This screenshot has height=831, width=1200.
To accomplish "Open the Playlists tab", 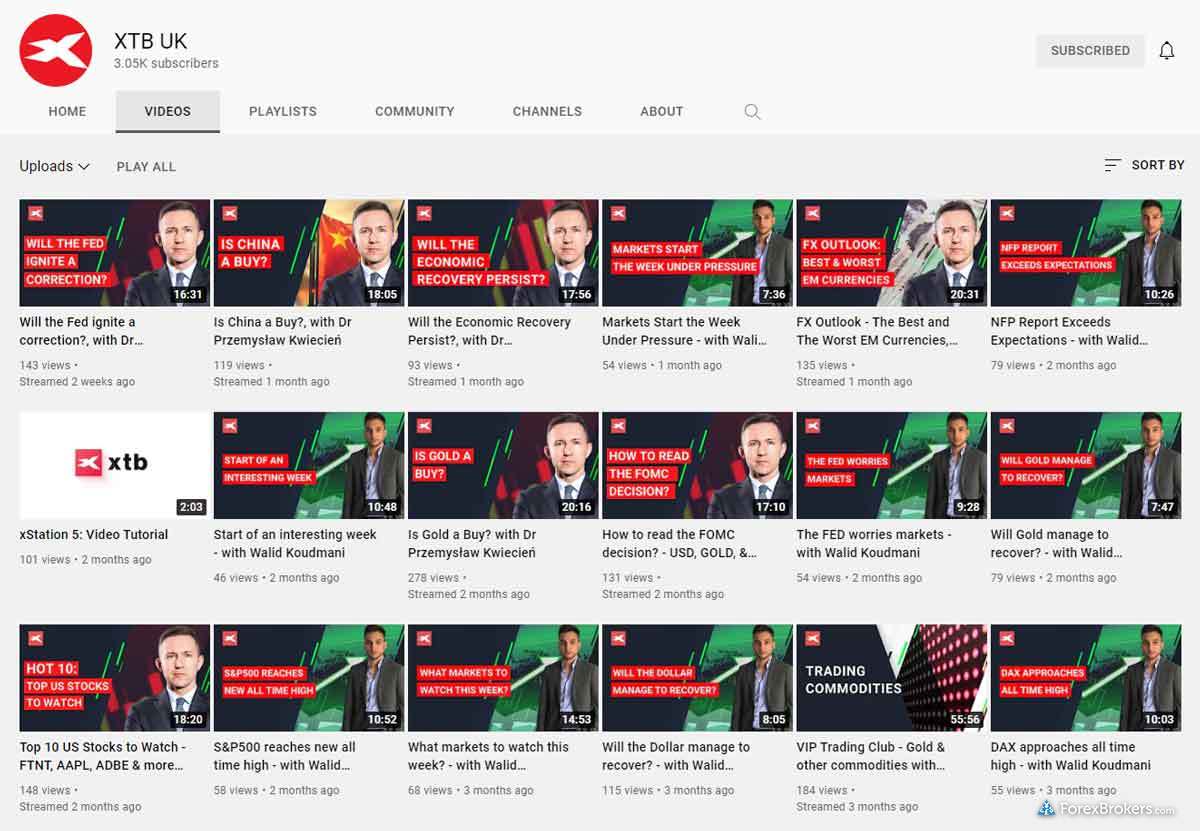I will click(x=282, y=112).
